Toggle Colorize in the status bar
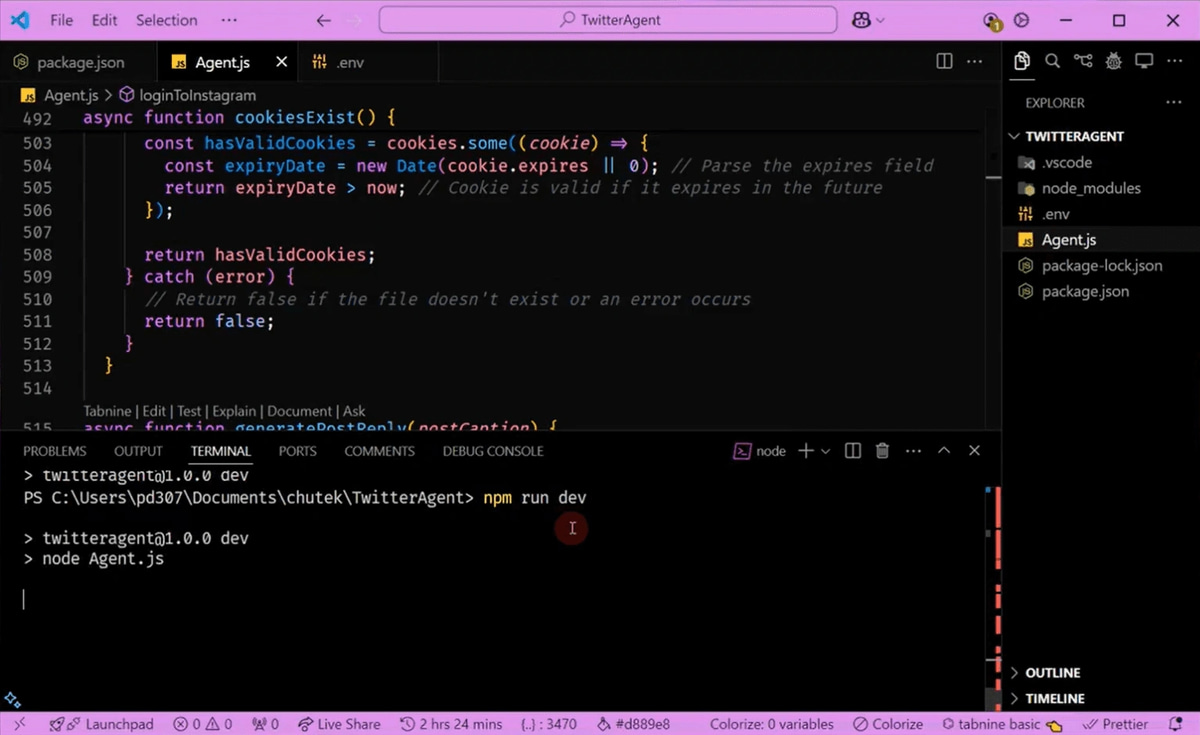The width and height of the screenshot is (1200, 735). pos(888,724)
